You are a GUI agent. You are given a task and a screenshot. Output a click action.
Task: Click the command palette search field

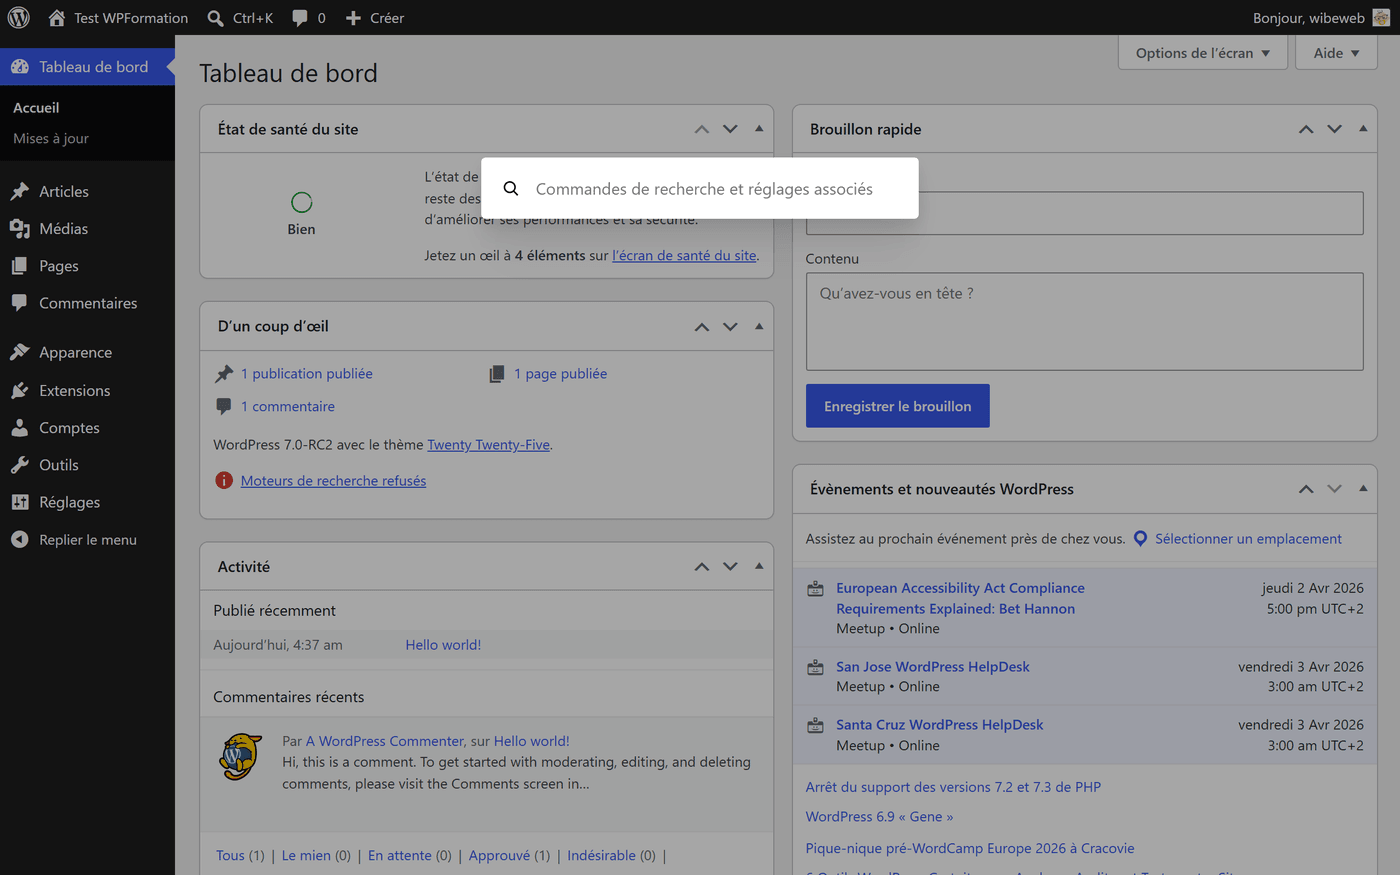(704, 189)
